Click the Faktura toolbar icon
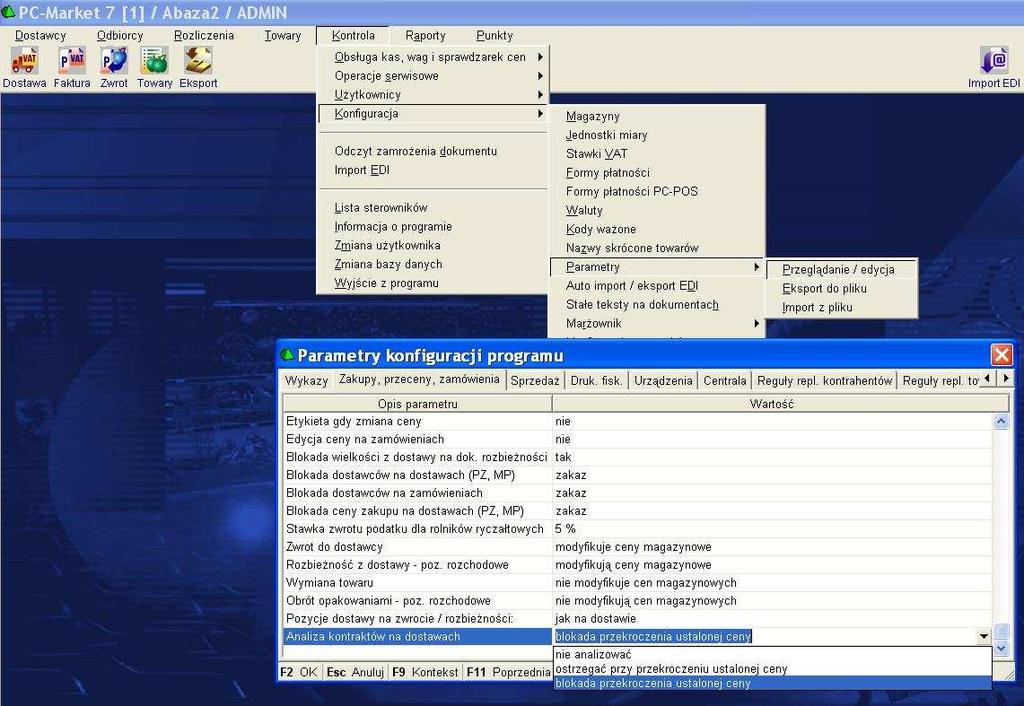 pyautogui.click(x=72, y=68)
